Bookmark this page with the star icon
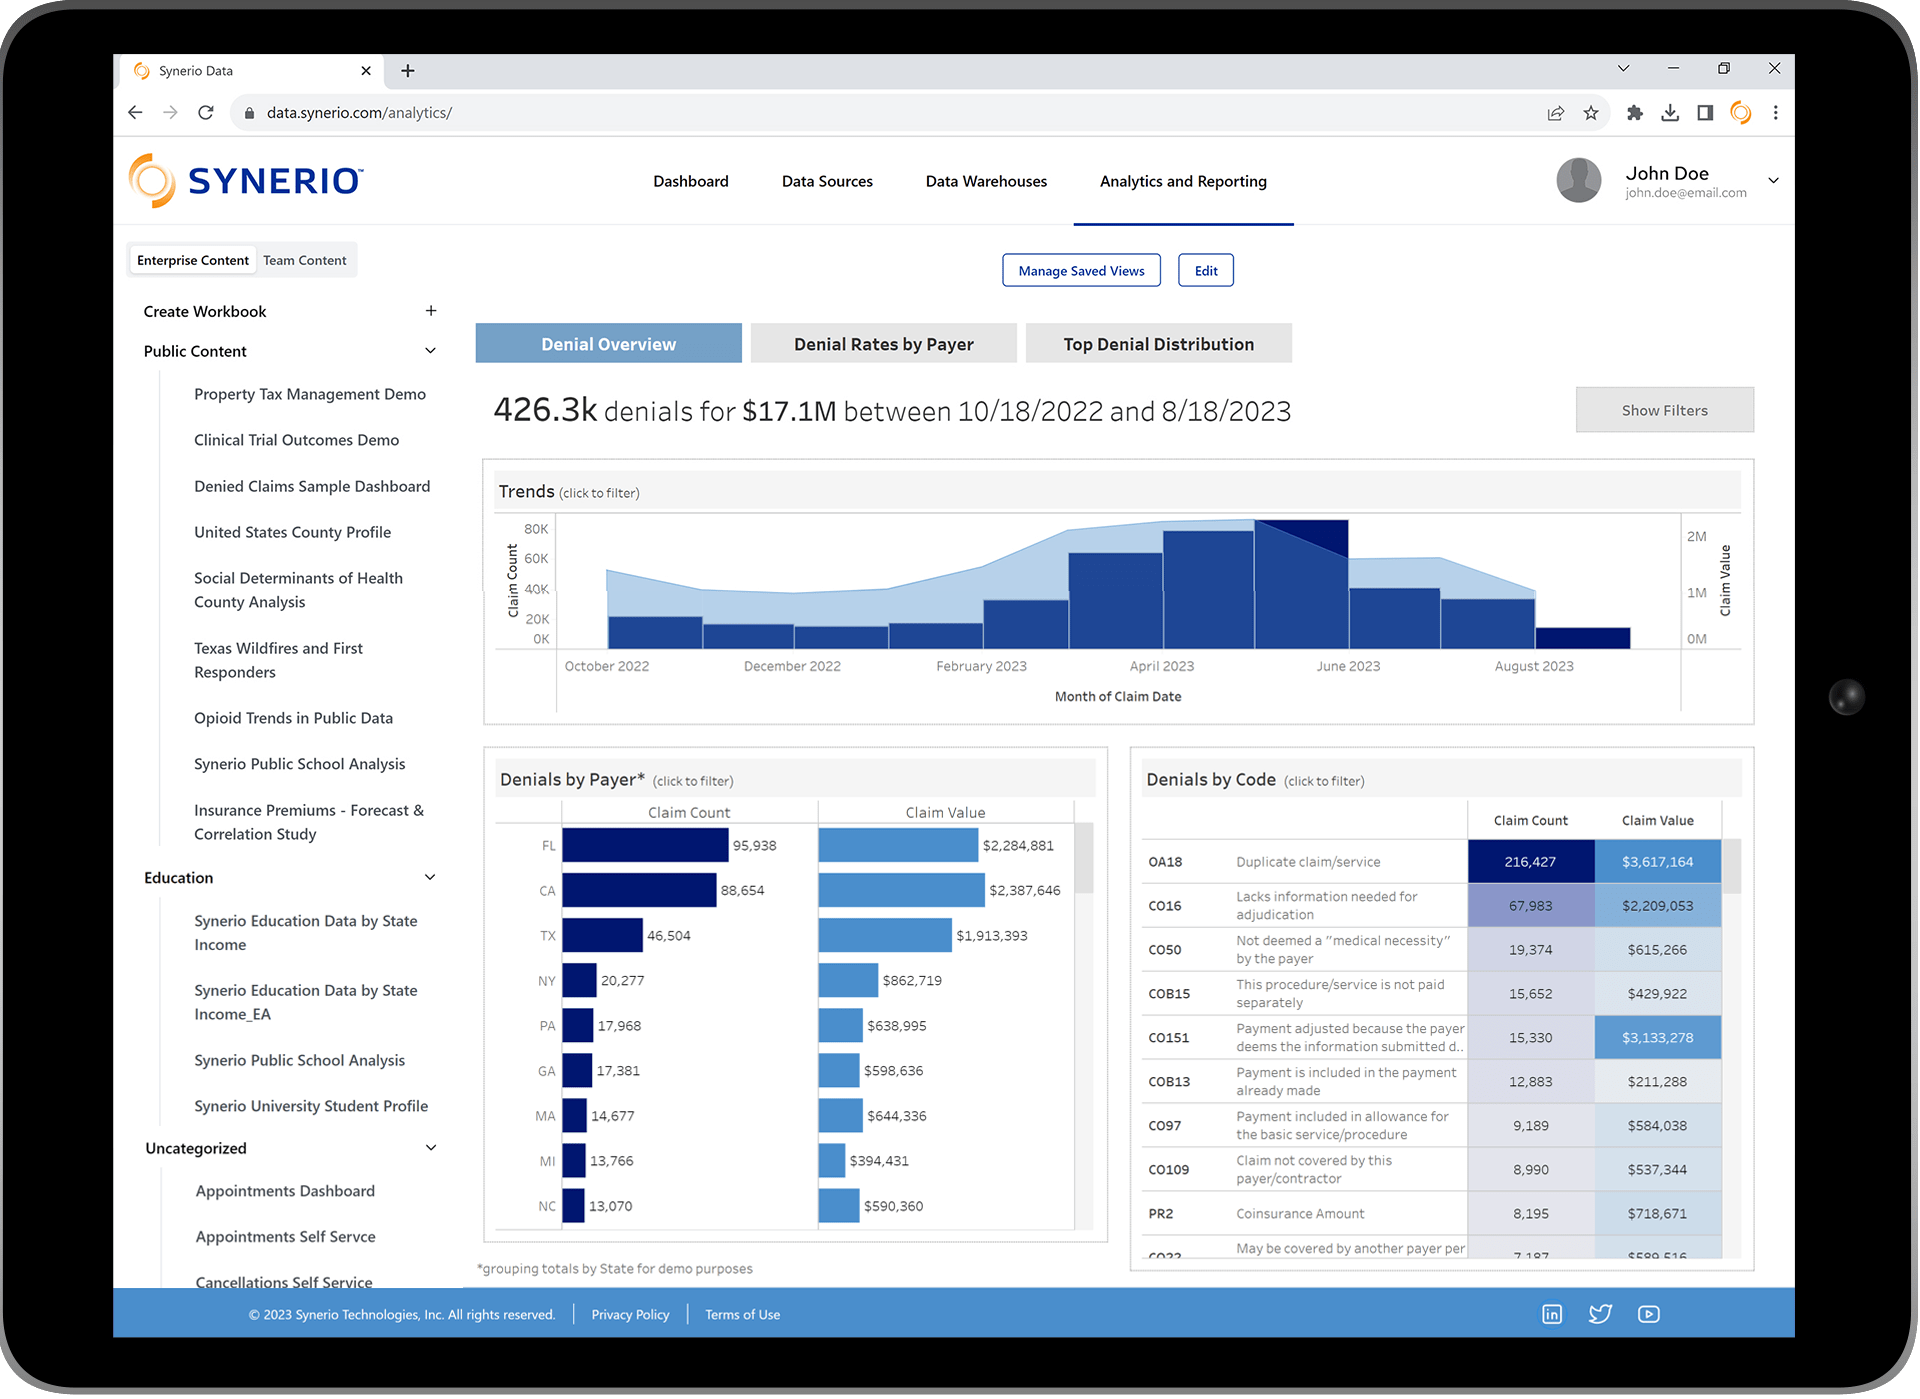The height and width of the screenshot is (1399, 1920). [x=1591, y=113]
